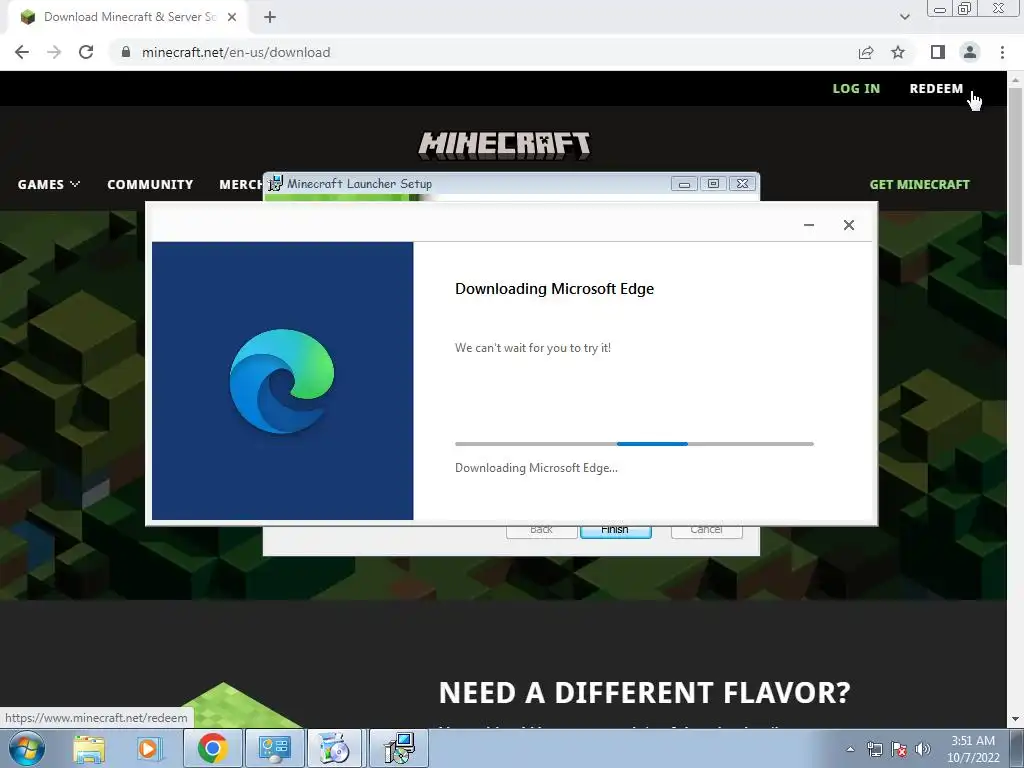The image size is (1024, 768).
Task: View site info via padlock icon
Action: 126,52
